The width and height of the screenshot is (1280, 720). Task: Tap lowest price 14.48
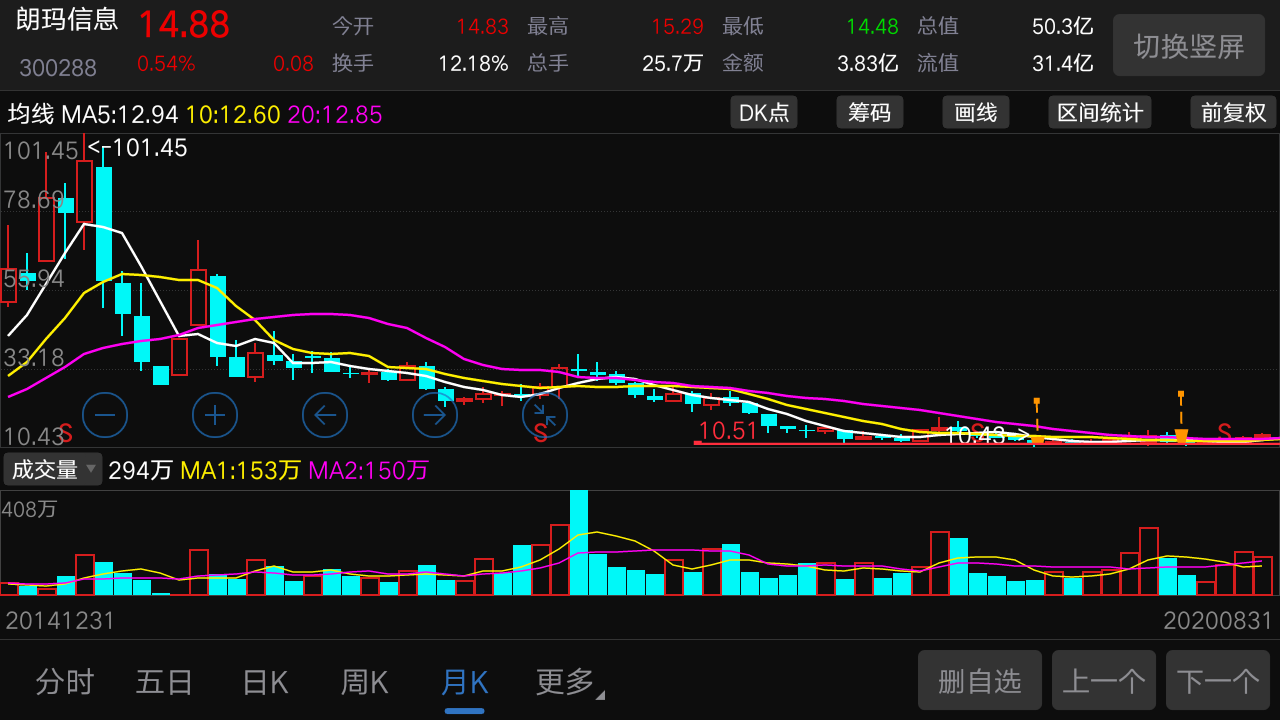(x=872, y=27)
